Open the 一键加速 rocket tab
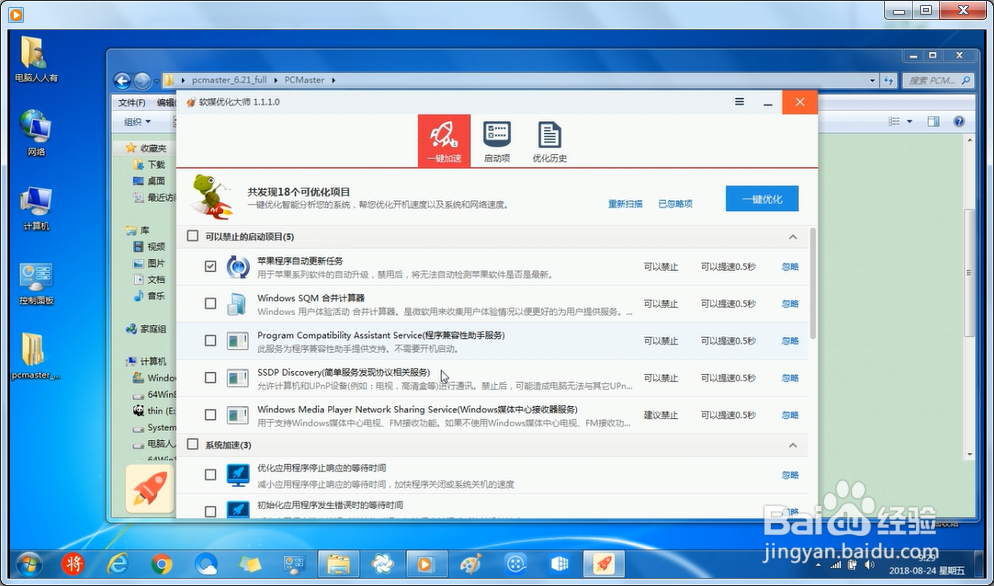The width and height of the screenshot is (994, 586). coord(444,140)
